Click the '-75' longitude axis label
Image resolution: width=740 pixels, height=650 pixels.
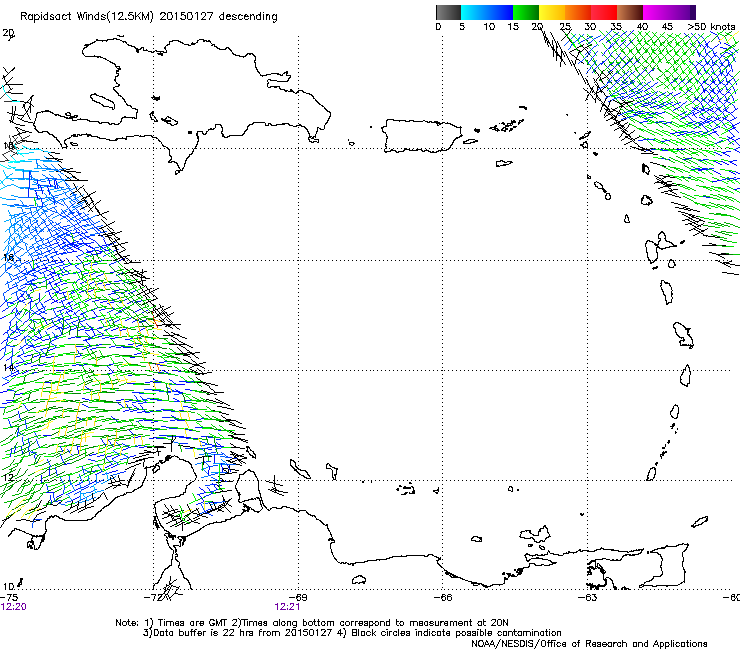click(x=9, y=597)
